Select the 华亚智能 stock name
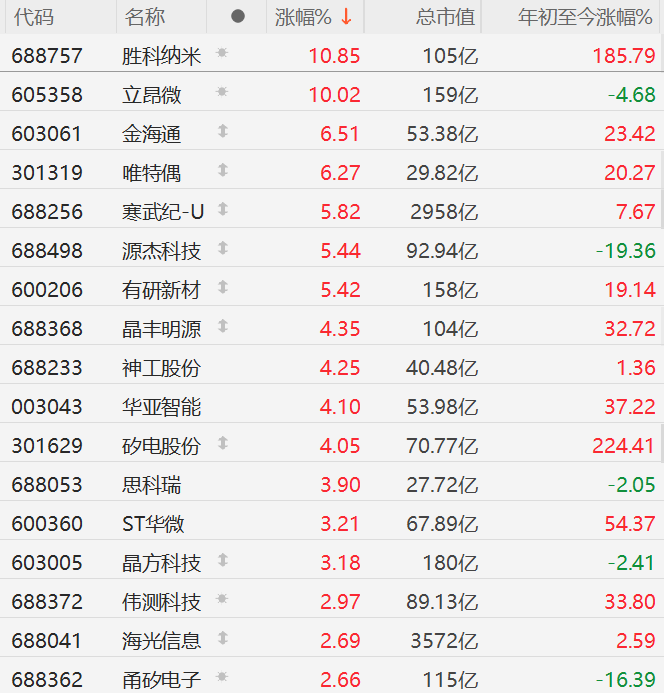The width and height of the screenshot is (664, 693). tap(161, 407)
